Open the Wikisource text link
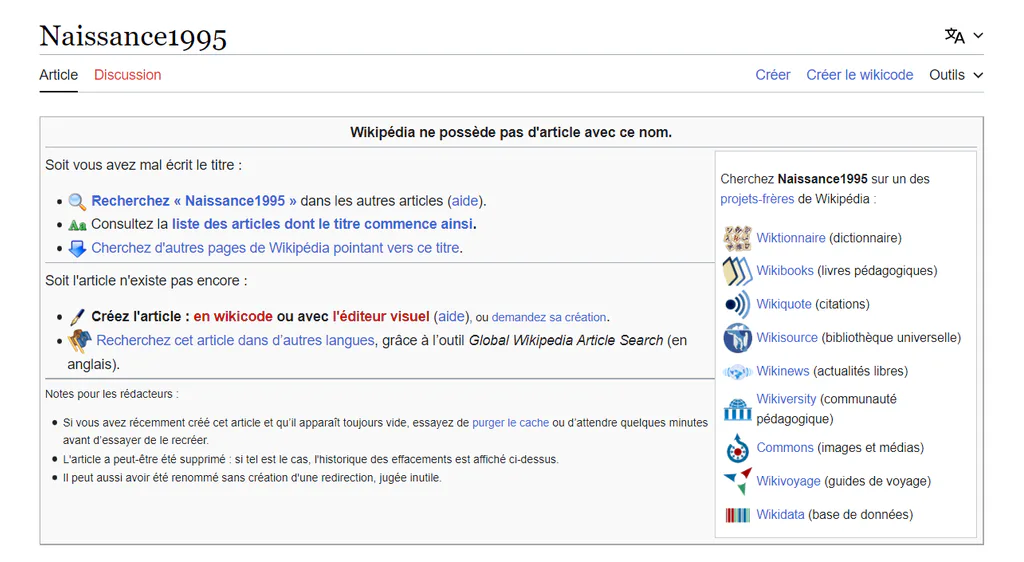The width and height of the screenshot is (1024, 562). 787,338
